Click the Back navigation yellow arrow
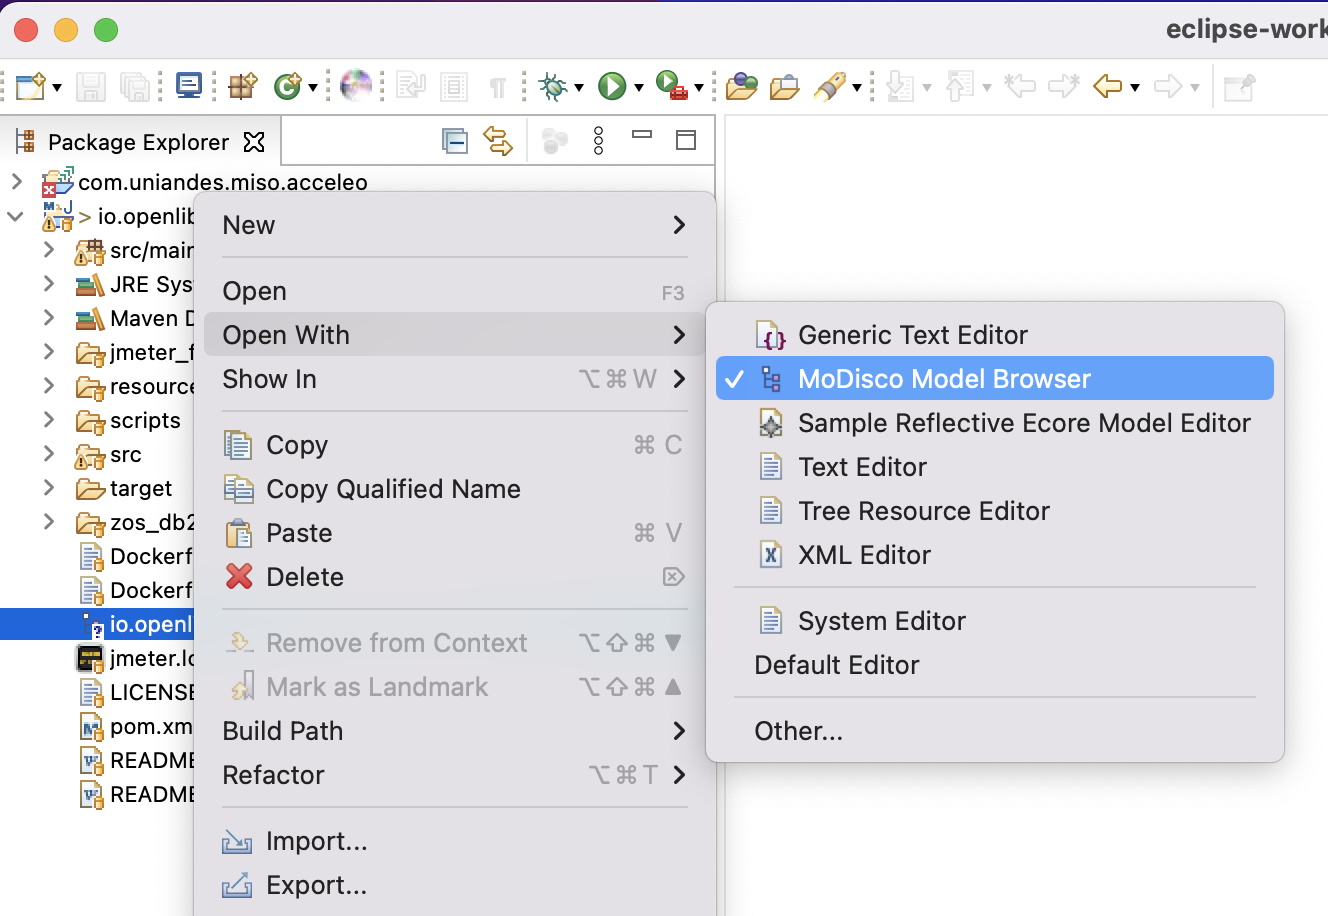Image resolution: width=1328 pixels, height=916 pixels. pos(1108,86)
